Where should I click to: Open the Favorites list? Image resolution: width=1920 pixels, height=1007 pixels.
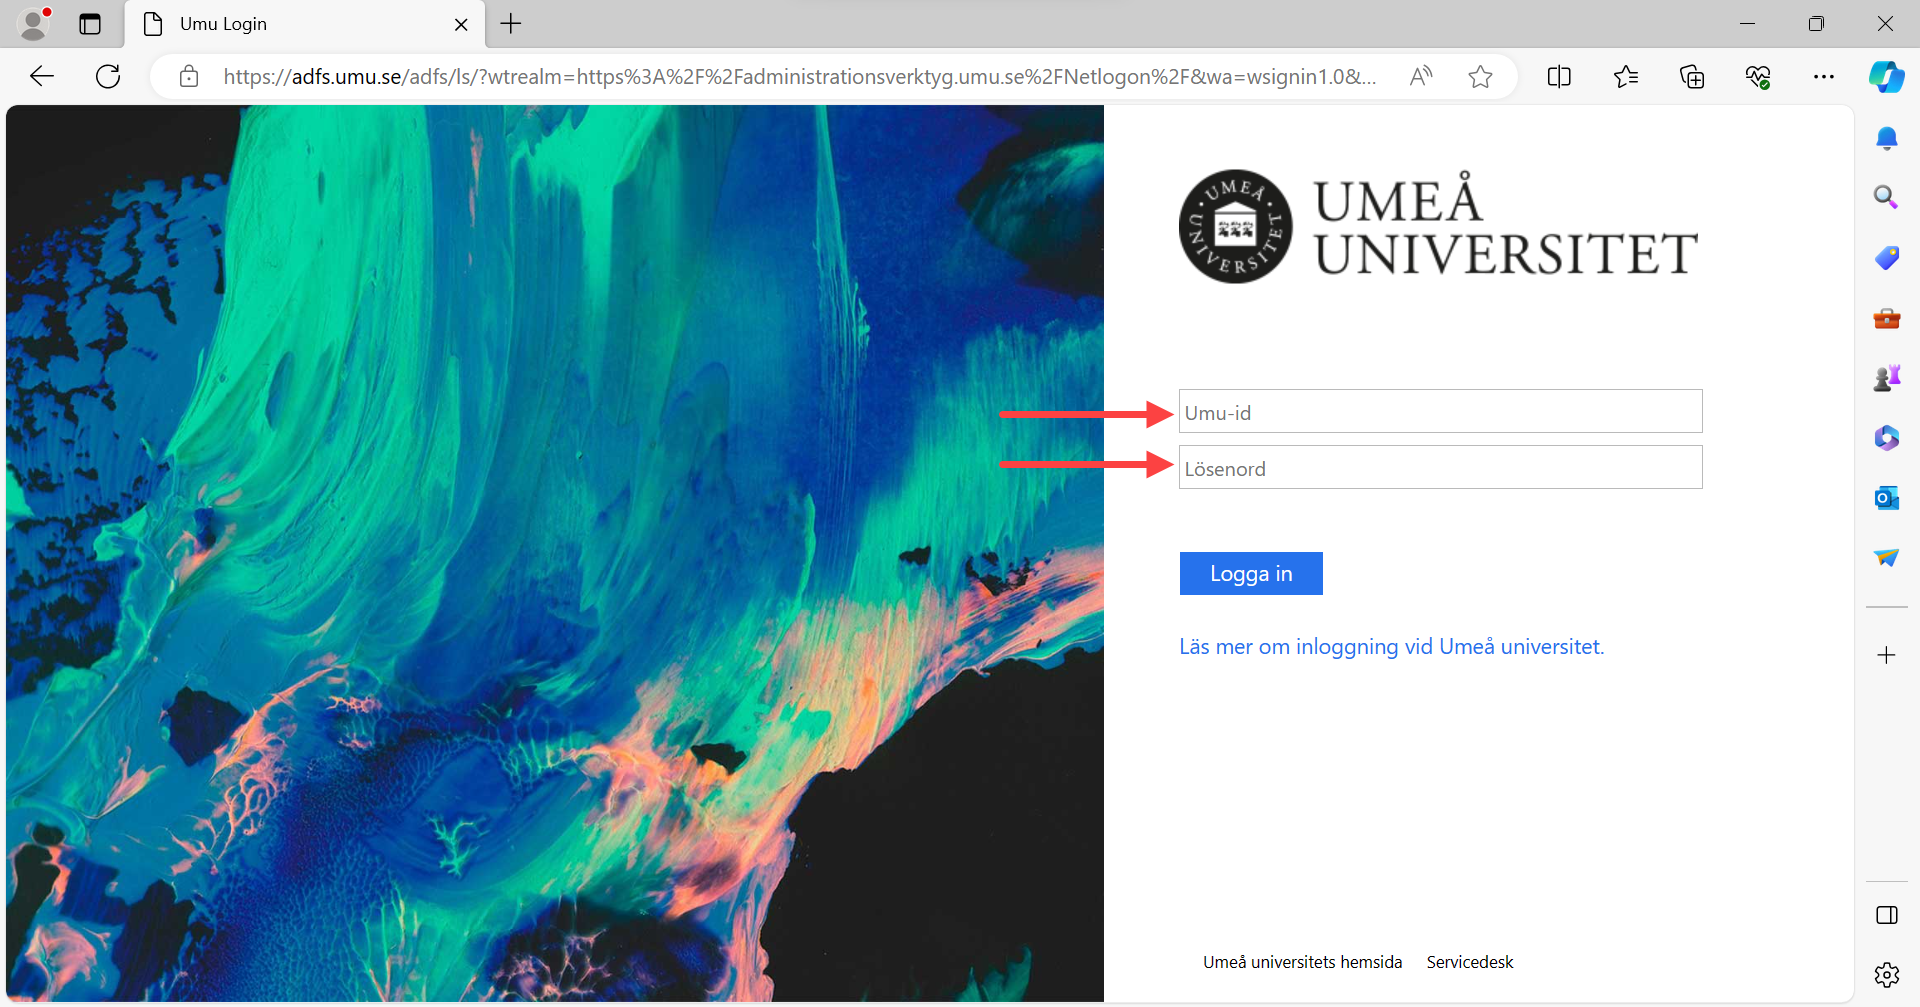tap(1626, 76)
